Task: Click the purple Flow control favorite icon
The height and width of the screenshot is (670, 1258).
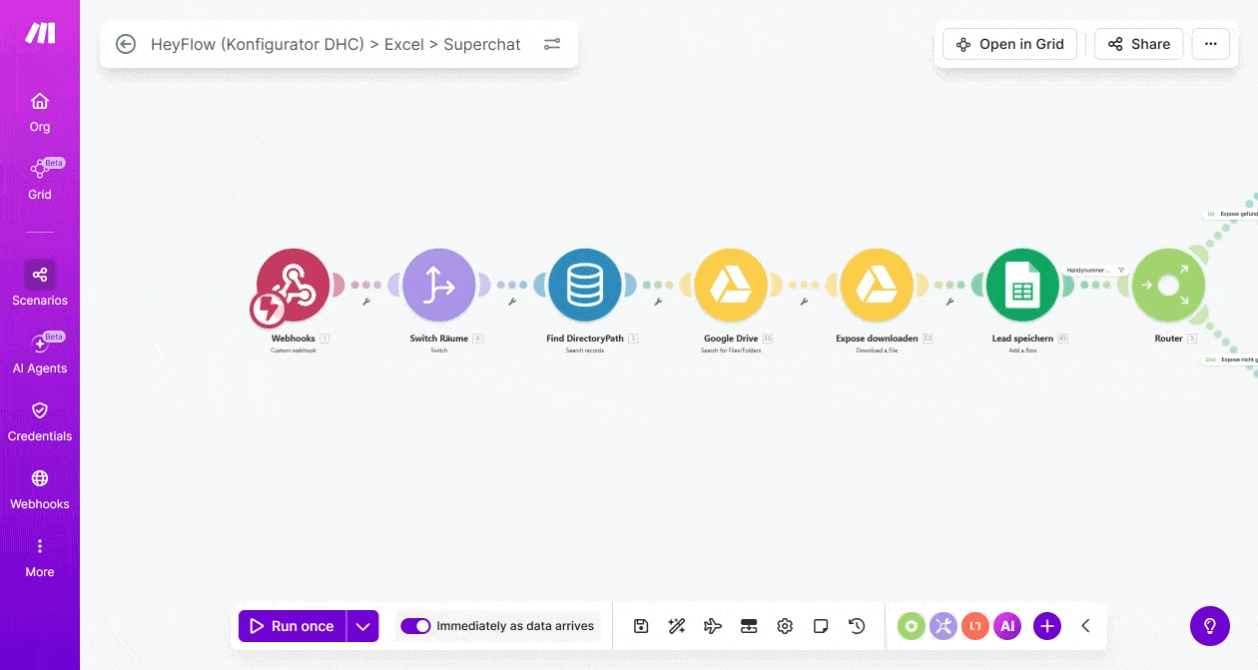Action: [943, 626]
